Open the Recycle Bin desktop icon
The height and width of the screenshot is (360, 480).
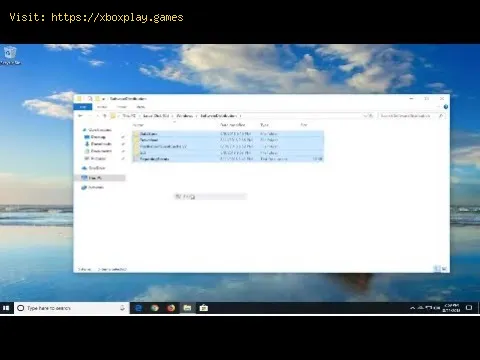click(10, 55)
